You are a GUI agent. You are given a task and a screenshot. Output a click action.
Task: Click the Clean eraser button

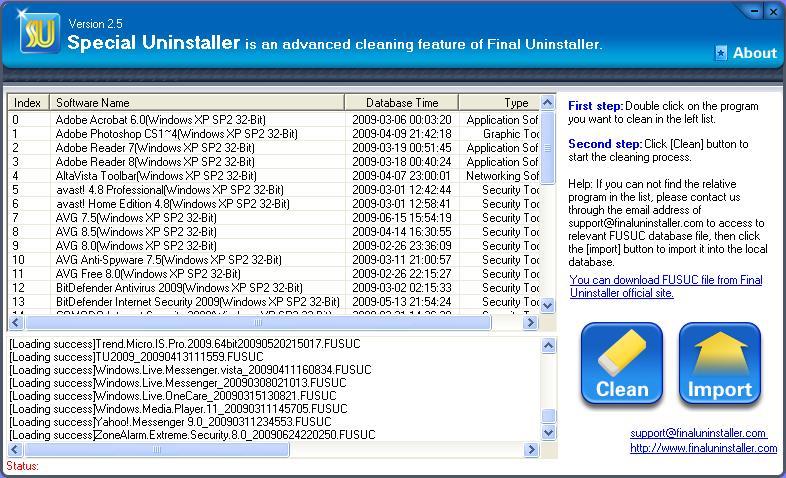622,364
